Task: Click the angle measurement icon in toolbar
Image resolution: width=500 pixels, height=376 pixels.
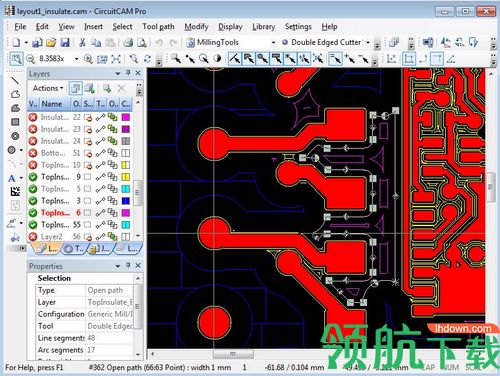Action: (x=451, y=59)
